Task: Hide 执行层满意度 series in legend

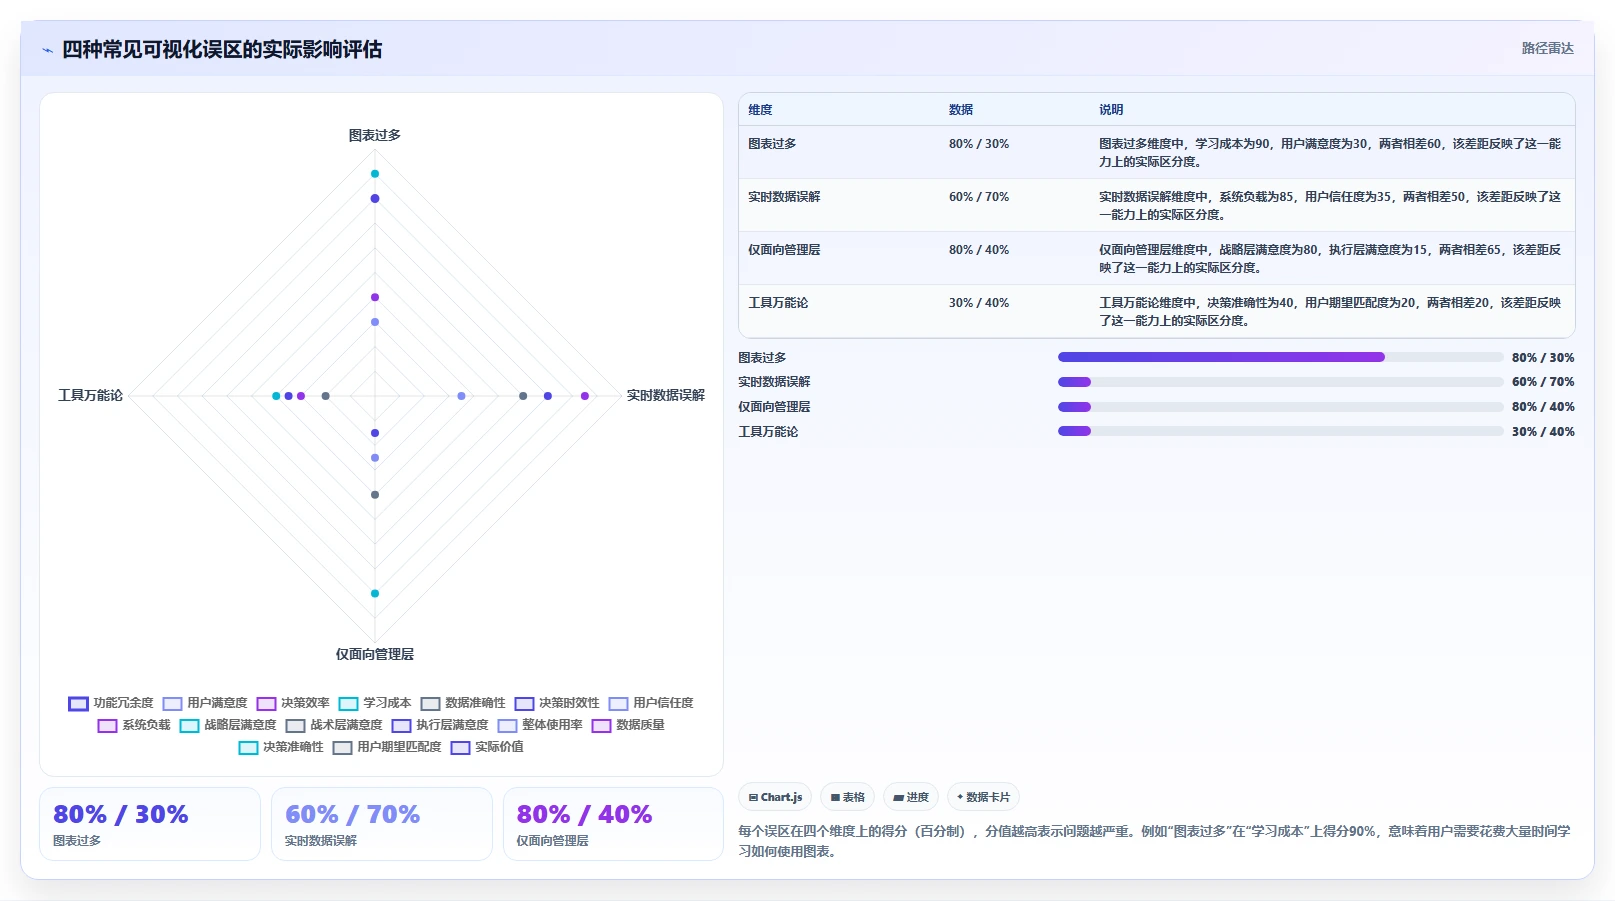Action: [440, 725]
